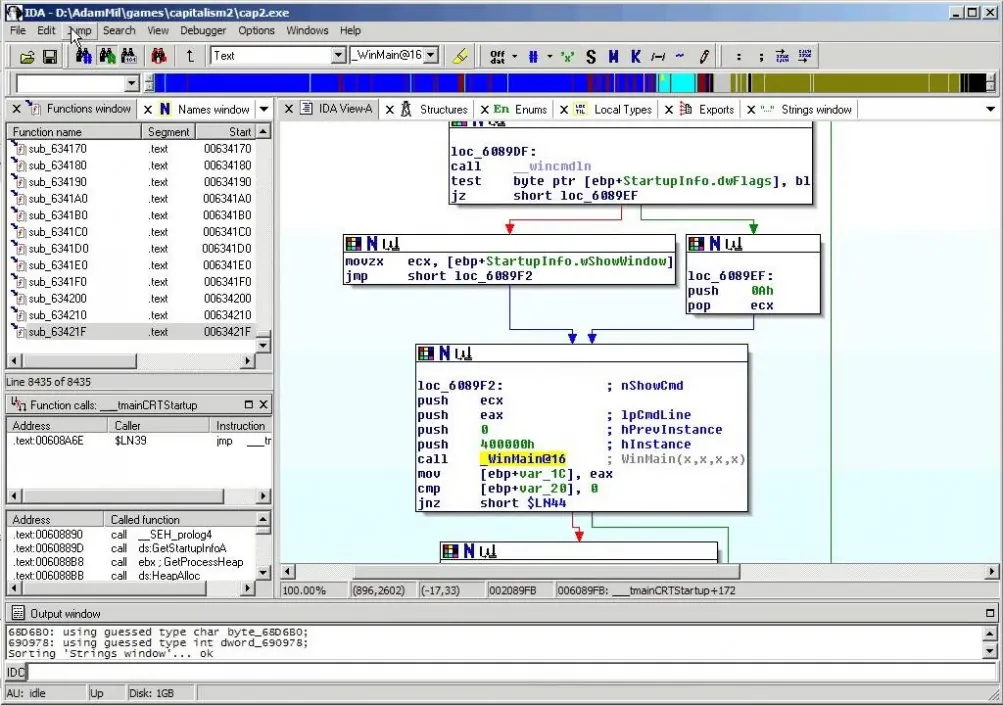Click the yellow highlighter icon in toolbar
Viewport: 1003px width, 705px height.
click(x=460, y=56)
